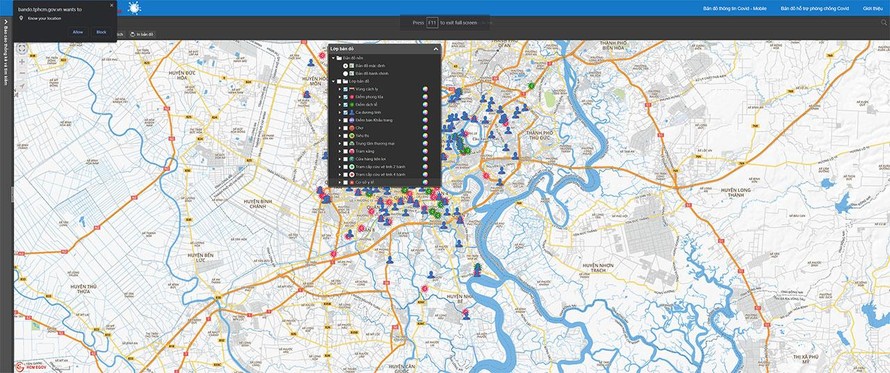Click the 'In bản đồ' print button

(142, 34)
